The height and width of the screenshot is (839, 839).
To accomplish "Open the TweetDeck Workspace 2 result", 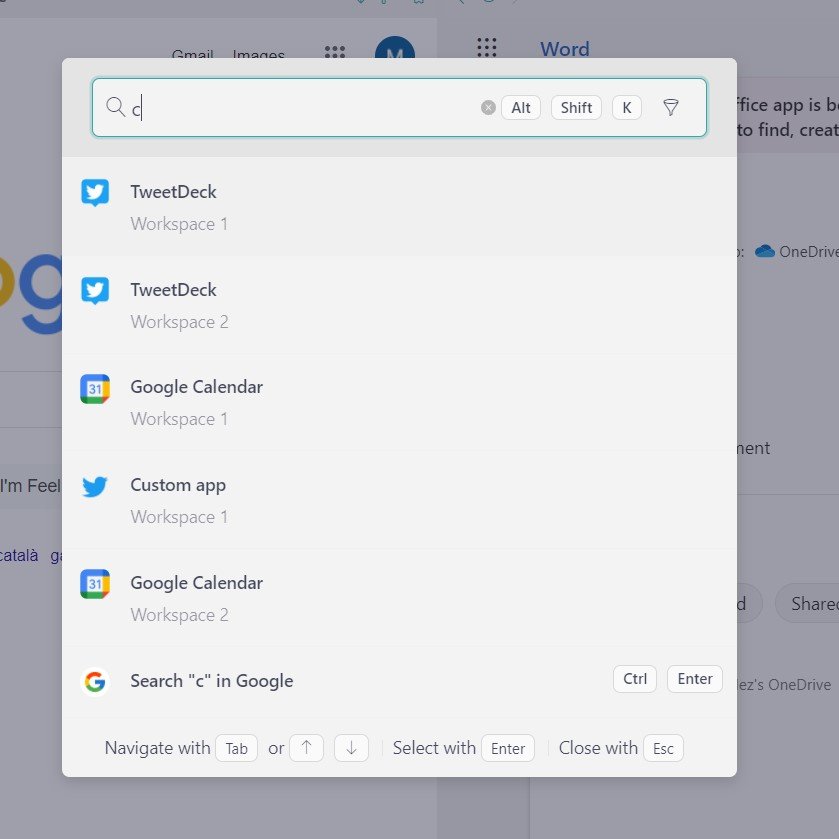I will (399, 305).
